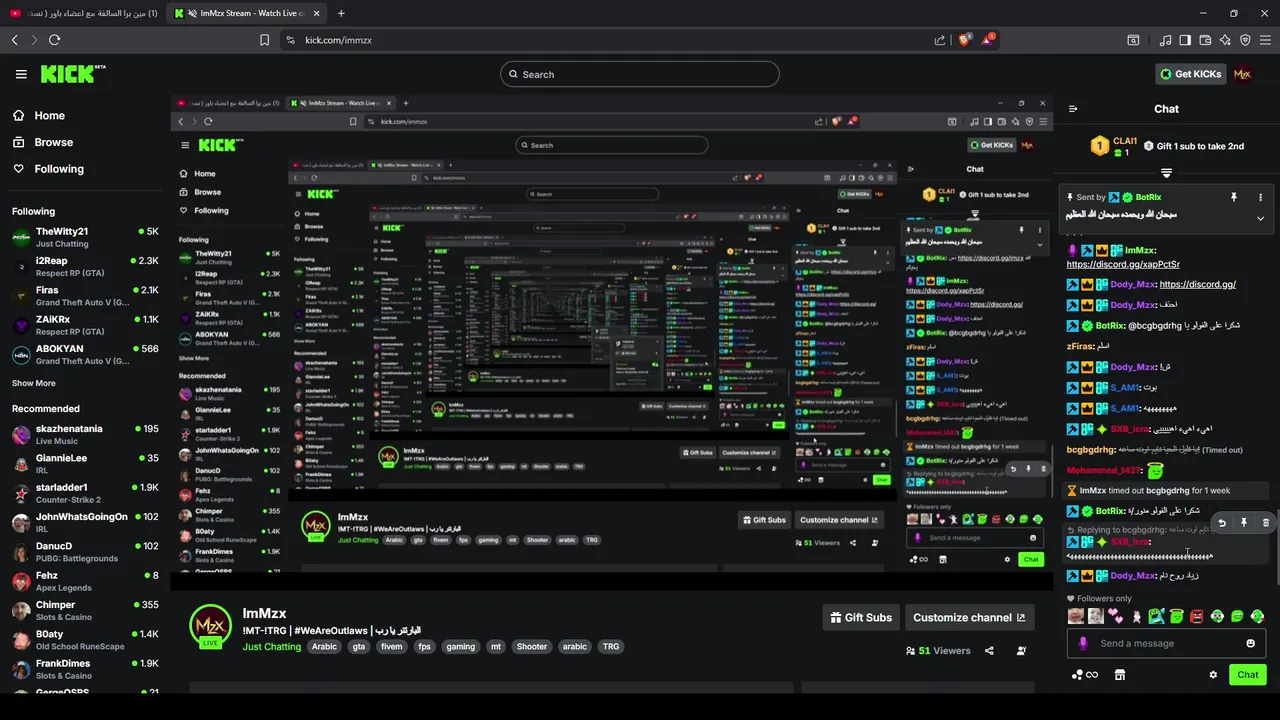Open the chat shop icon
This screenshot has height=720, width=1280.
coord(1120,675)
